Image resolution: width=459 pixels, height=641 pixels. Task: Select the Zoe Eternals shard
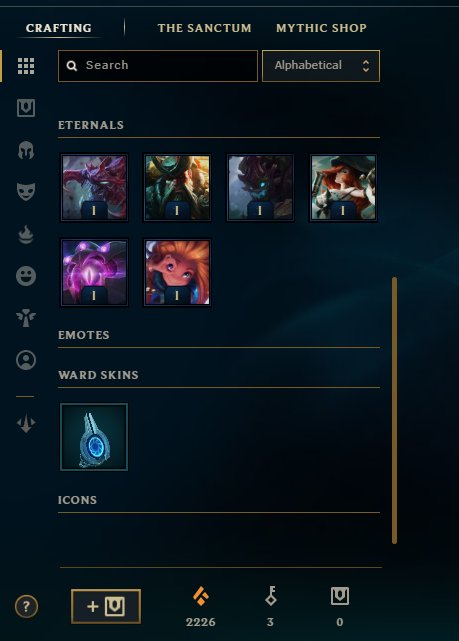coord(177,272)
